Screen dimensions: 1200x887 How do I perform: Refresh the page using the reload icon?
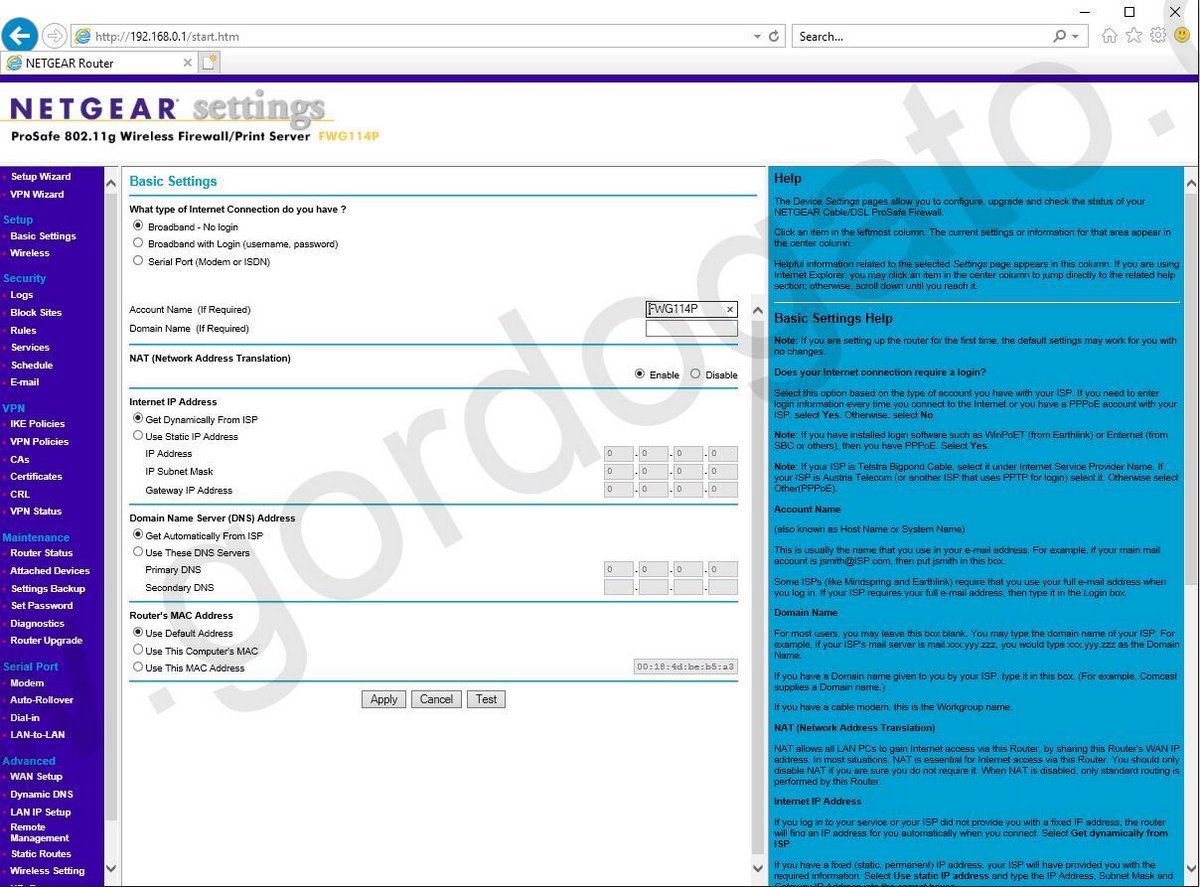pyautogui.click(x=774, y=36)
